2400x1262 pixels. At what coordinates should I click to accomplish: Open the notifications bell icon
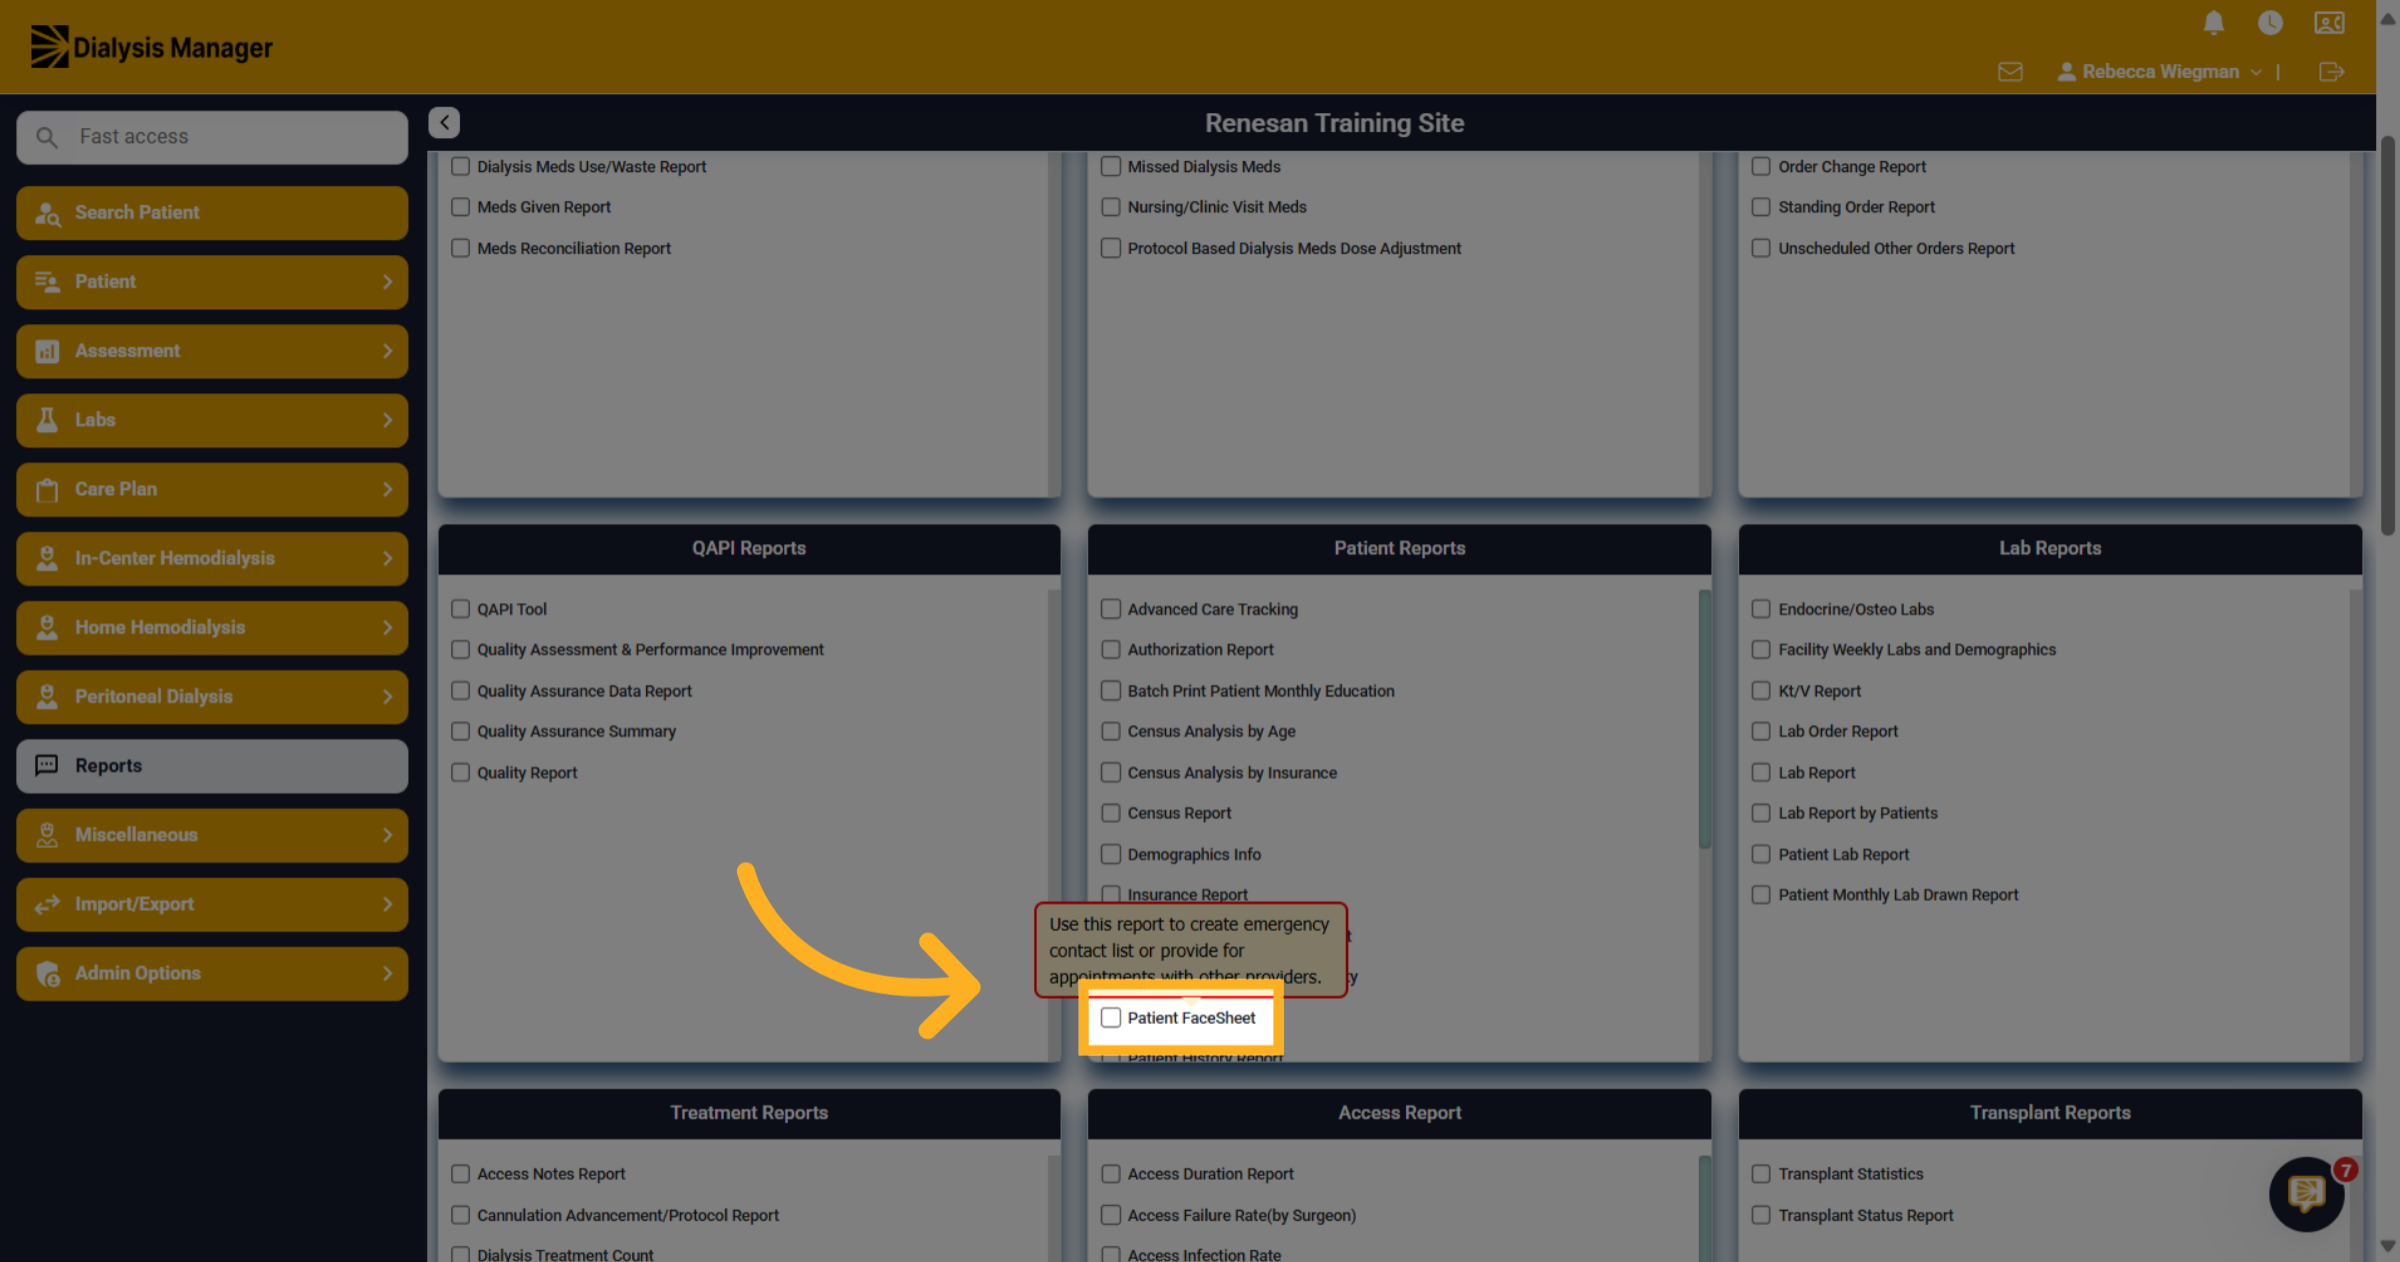2213,23
